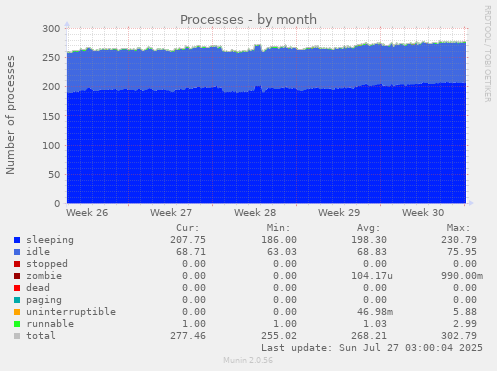Viewport: 497px width, 371px height.
Task: Click the sleeping legend color swatch
Action: click(x=17, y=240)
